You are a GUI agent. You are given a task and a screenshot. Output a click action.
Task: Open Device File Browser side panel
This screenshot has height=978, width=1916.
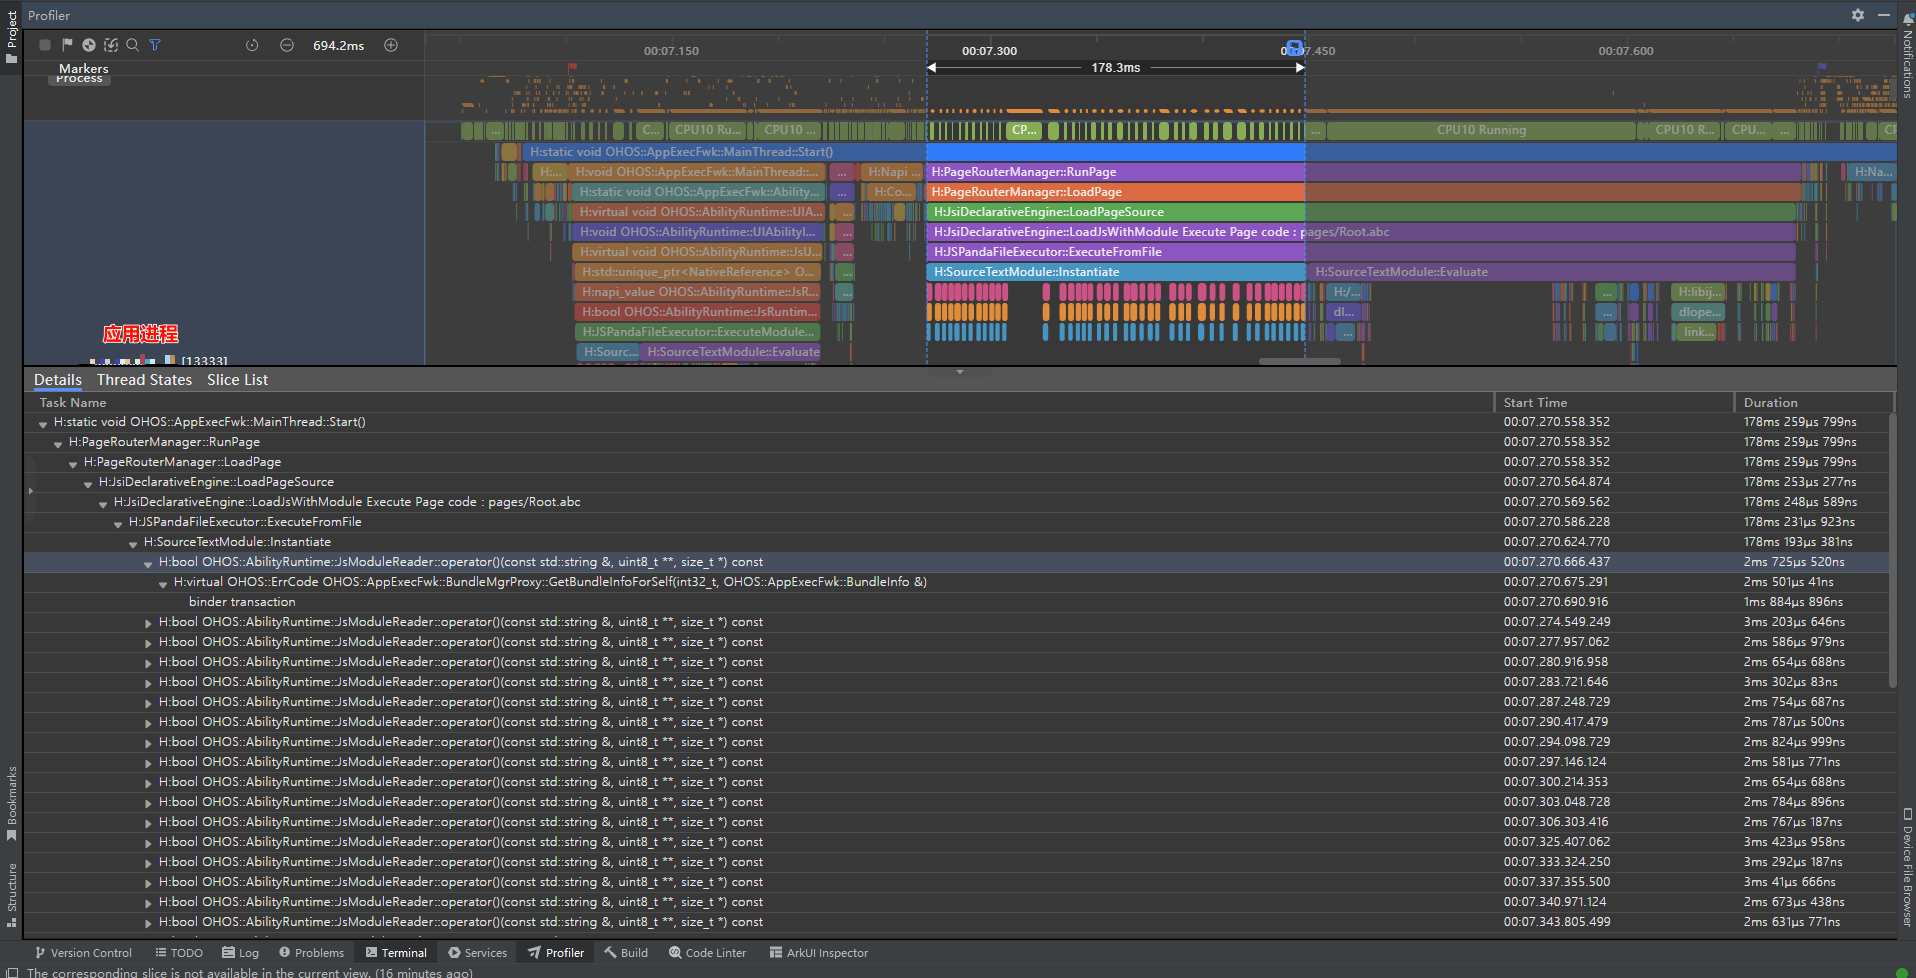click(x=1907, y=867)
